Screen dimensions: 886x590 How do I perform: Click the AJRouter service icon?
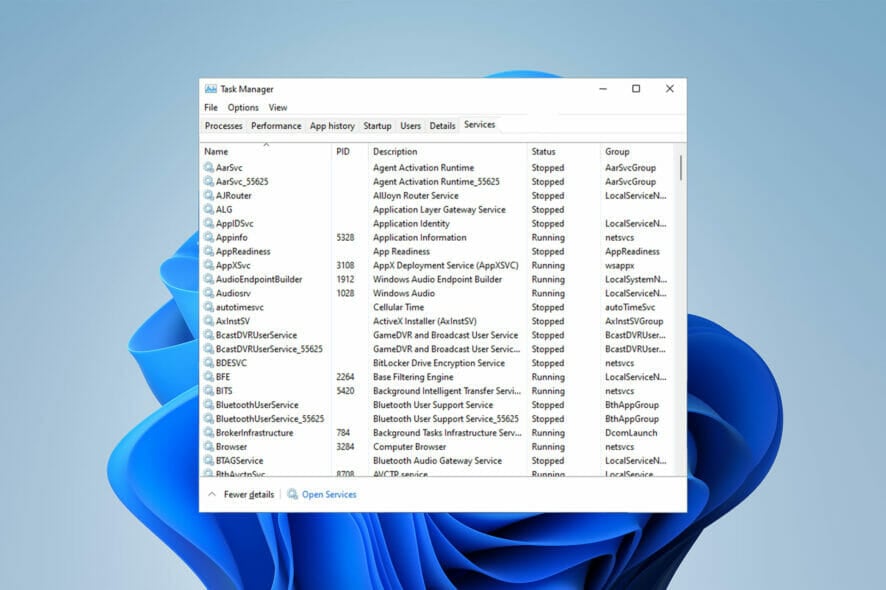207,195
